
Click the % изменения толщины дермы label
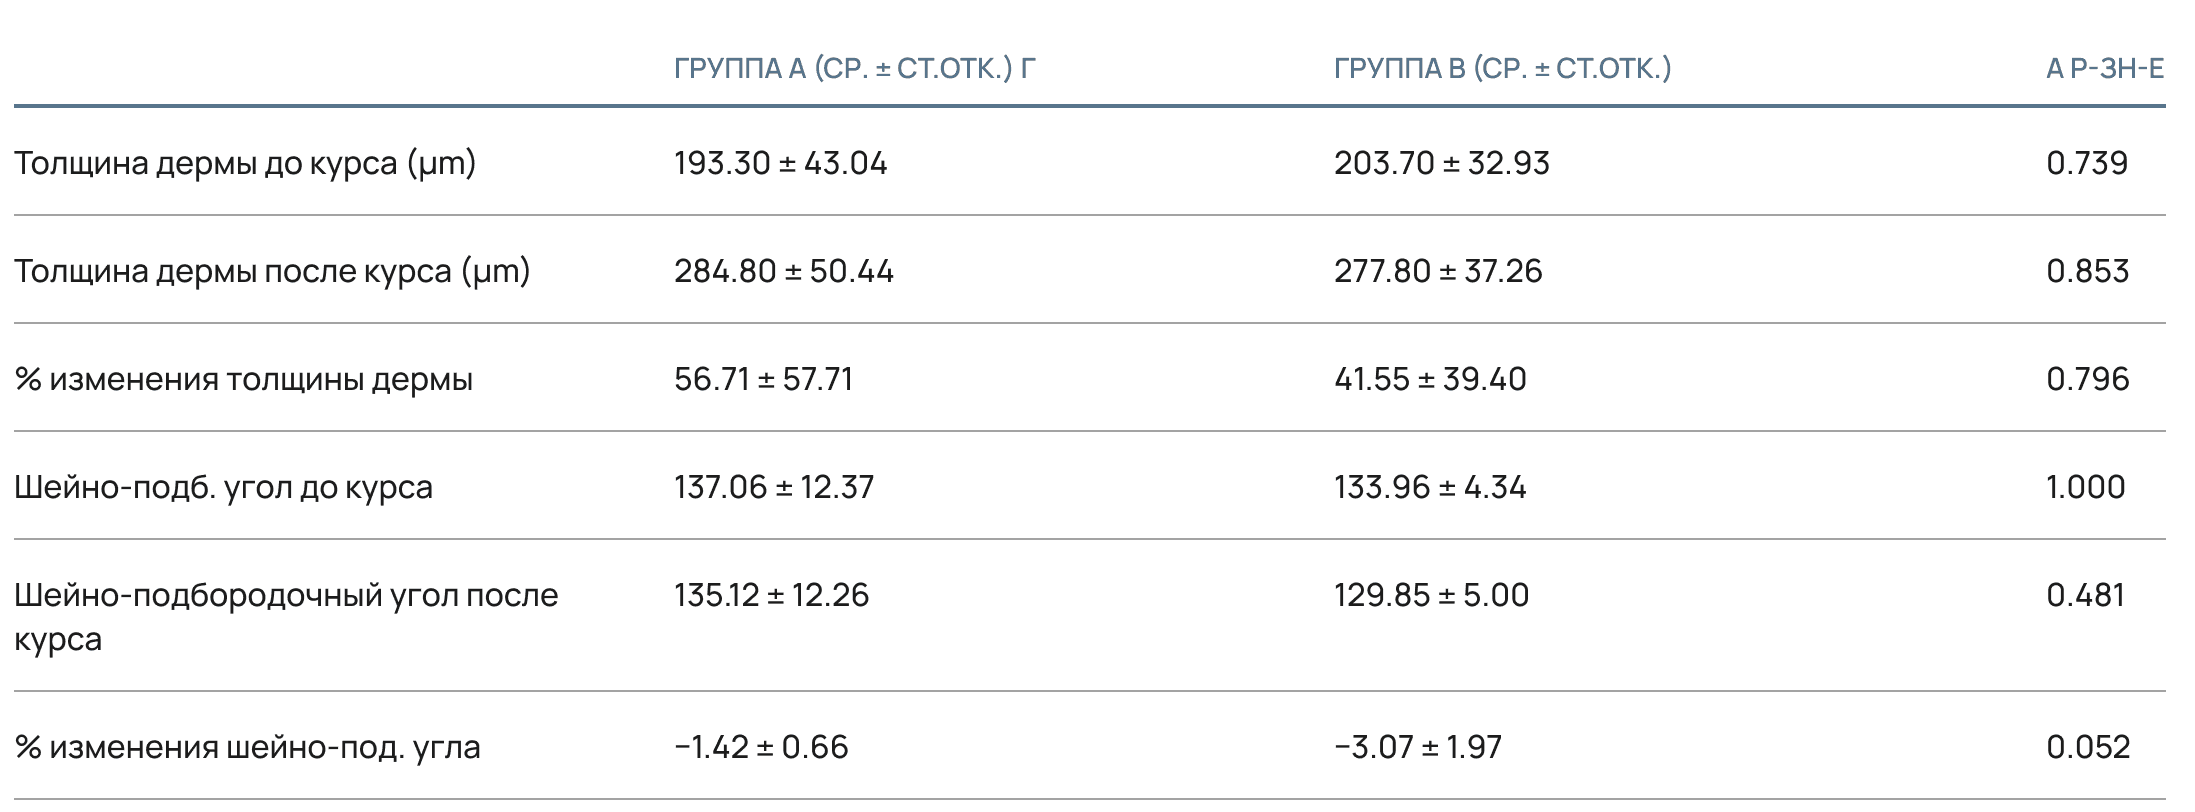click(x=243, y=379)
